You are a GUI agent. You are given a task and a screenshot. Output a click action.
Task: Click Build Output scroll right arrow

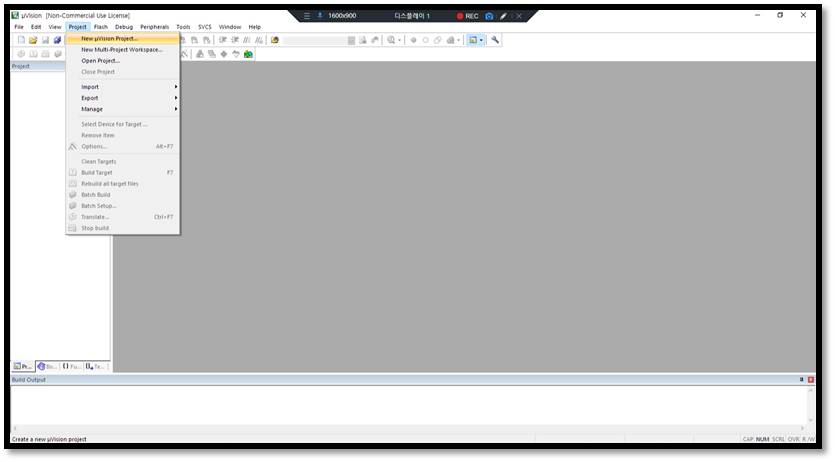click(802, 428)
